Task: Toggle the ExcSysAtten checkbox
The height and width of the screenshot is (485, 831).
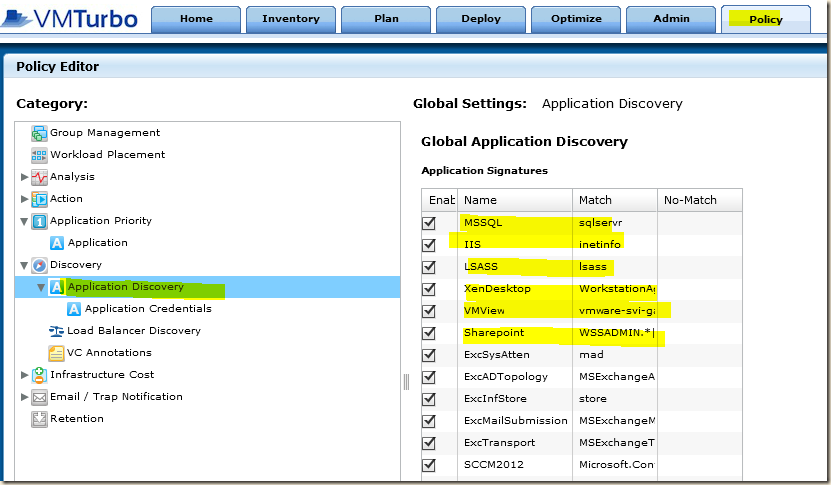Action: [429, 355]
